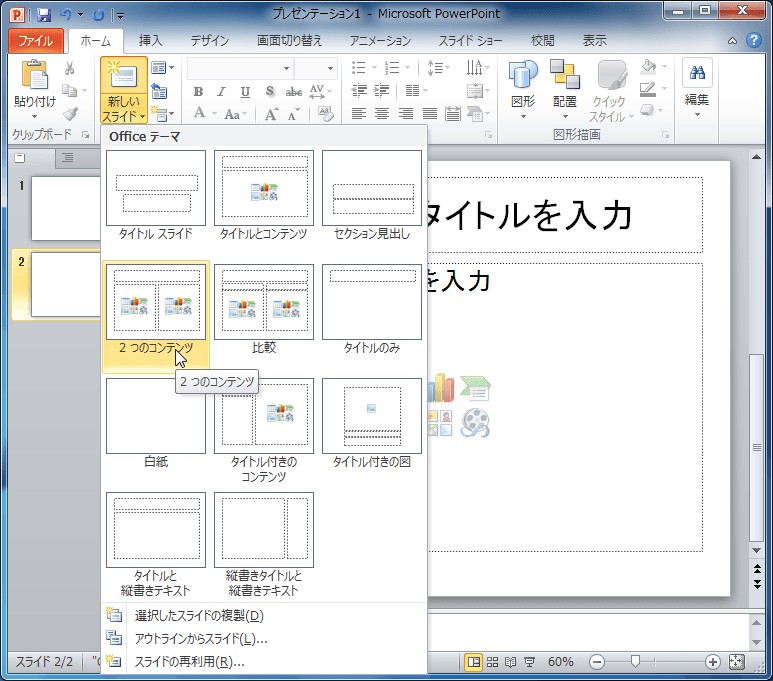Switch to the Design (デザイン) tab
The height and width of the screenshot is (681, 773).
210,40
